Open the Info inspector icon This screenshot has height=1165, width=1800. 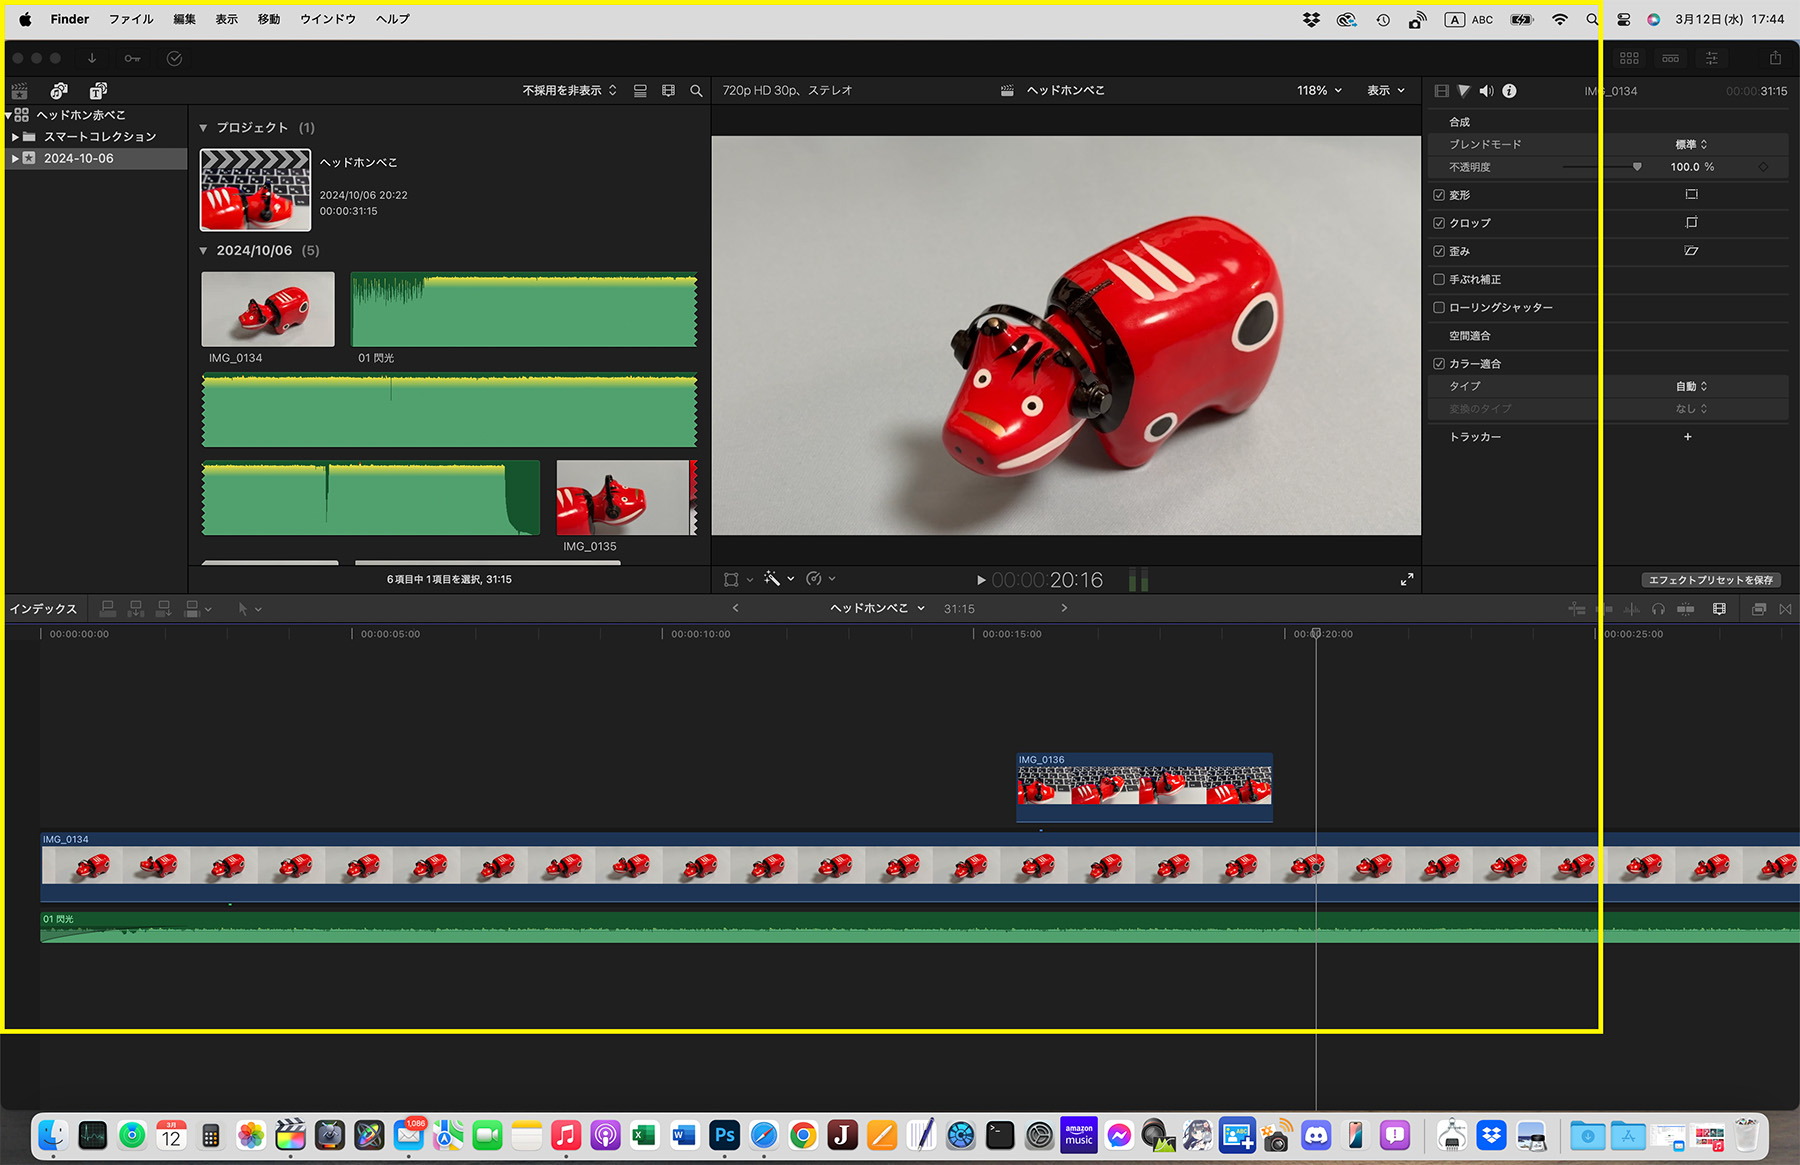[x=1509, y=91]
